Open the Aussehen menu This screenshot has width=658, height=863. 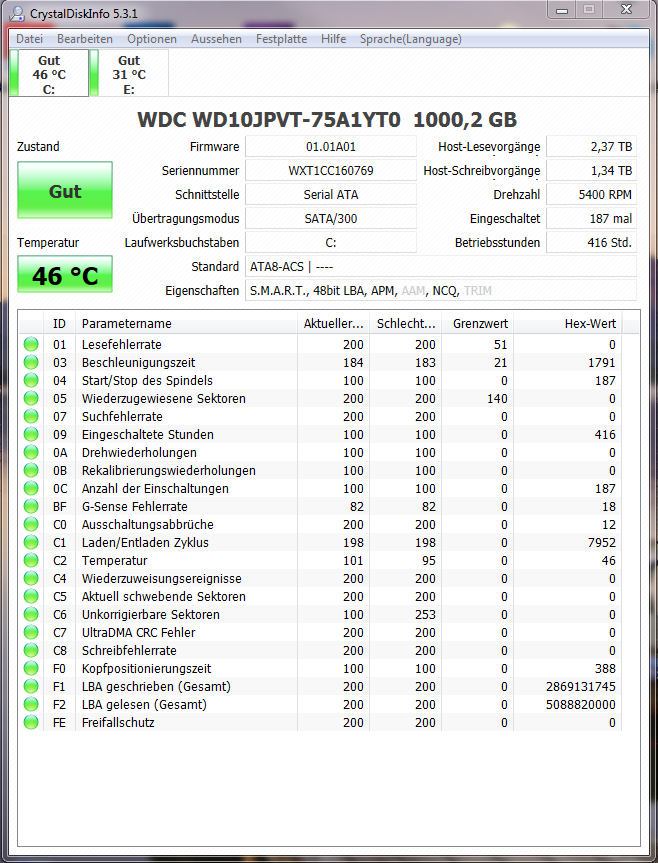pos(216,39)
